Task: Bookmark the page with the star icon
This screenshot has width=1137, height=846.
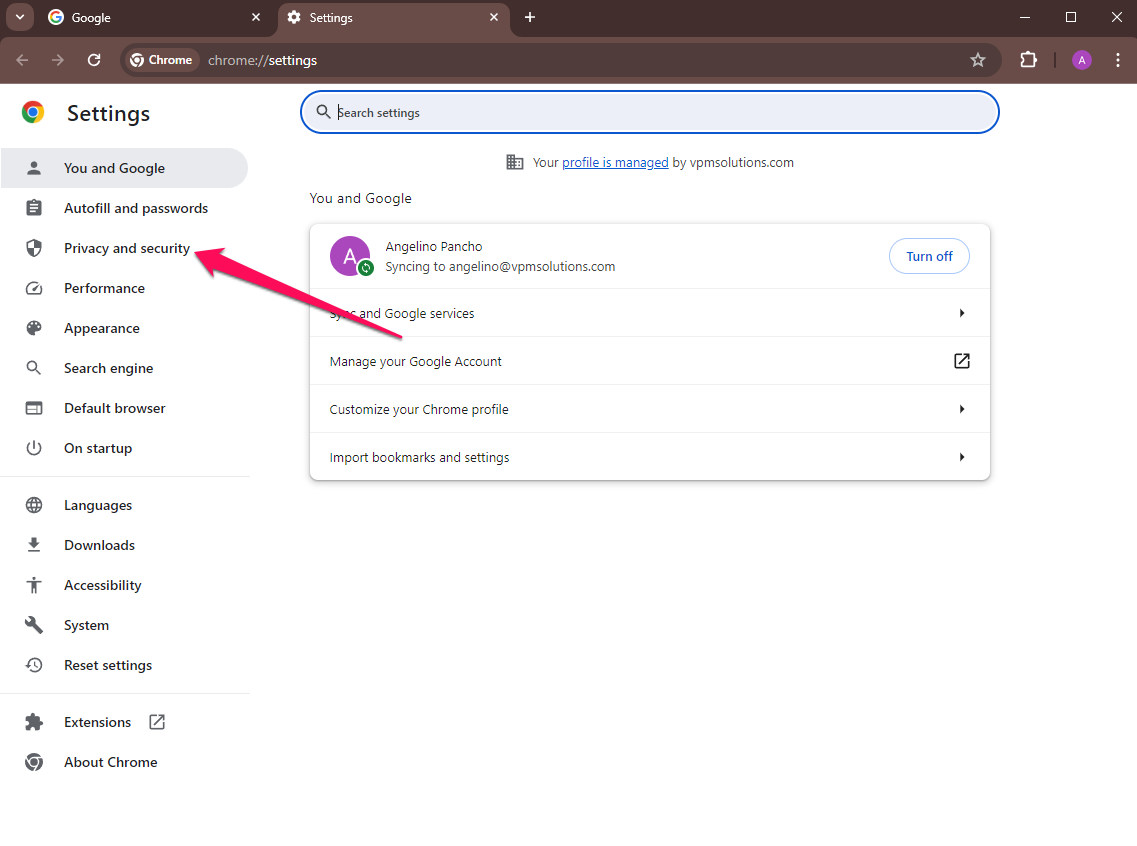Action: (x=977, y=60)
